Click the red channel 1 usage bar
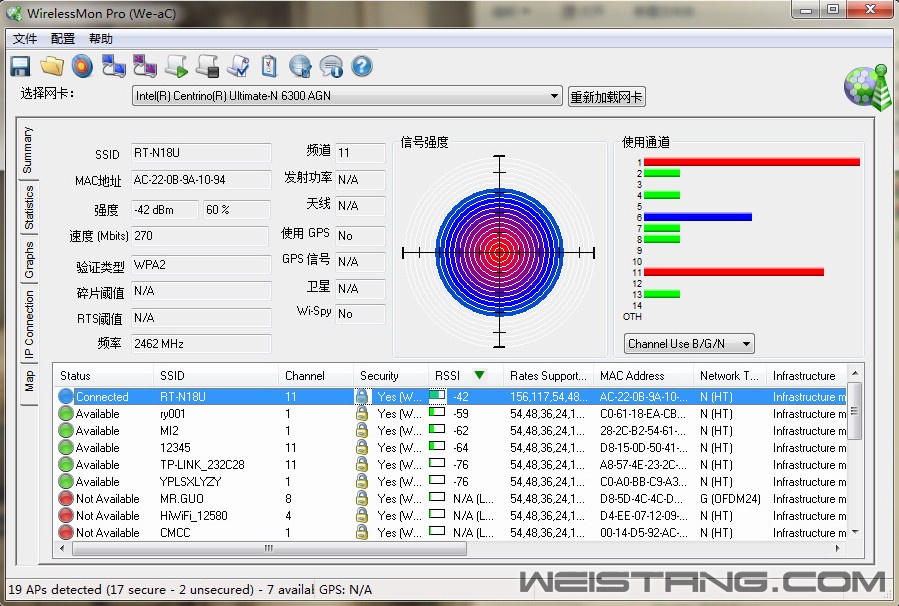The height and width of the screenshot is (606, 899). pos(752,162)
